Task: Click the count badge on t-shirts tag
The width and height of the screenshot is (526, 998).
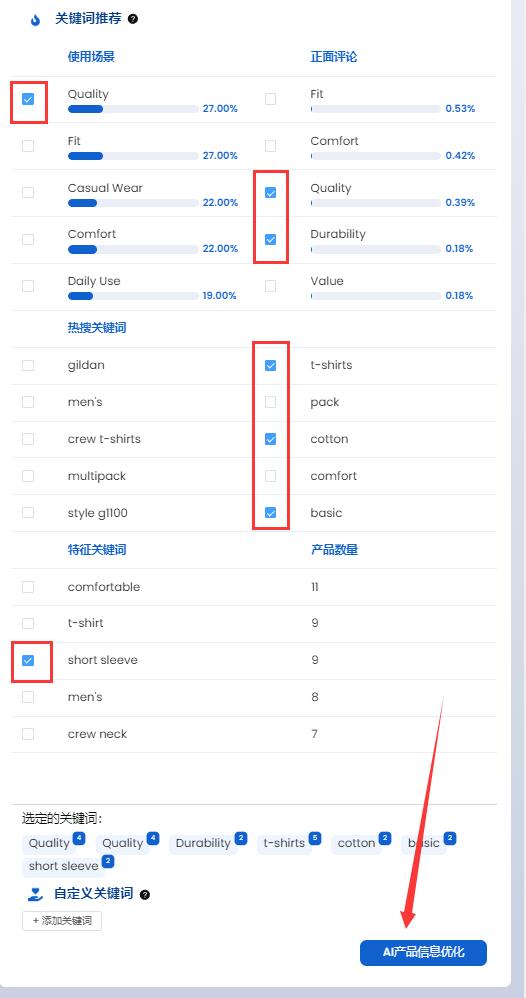Action: tap(315, 838)
